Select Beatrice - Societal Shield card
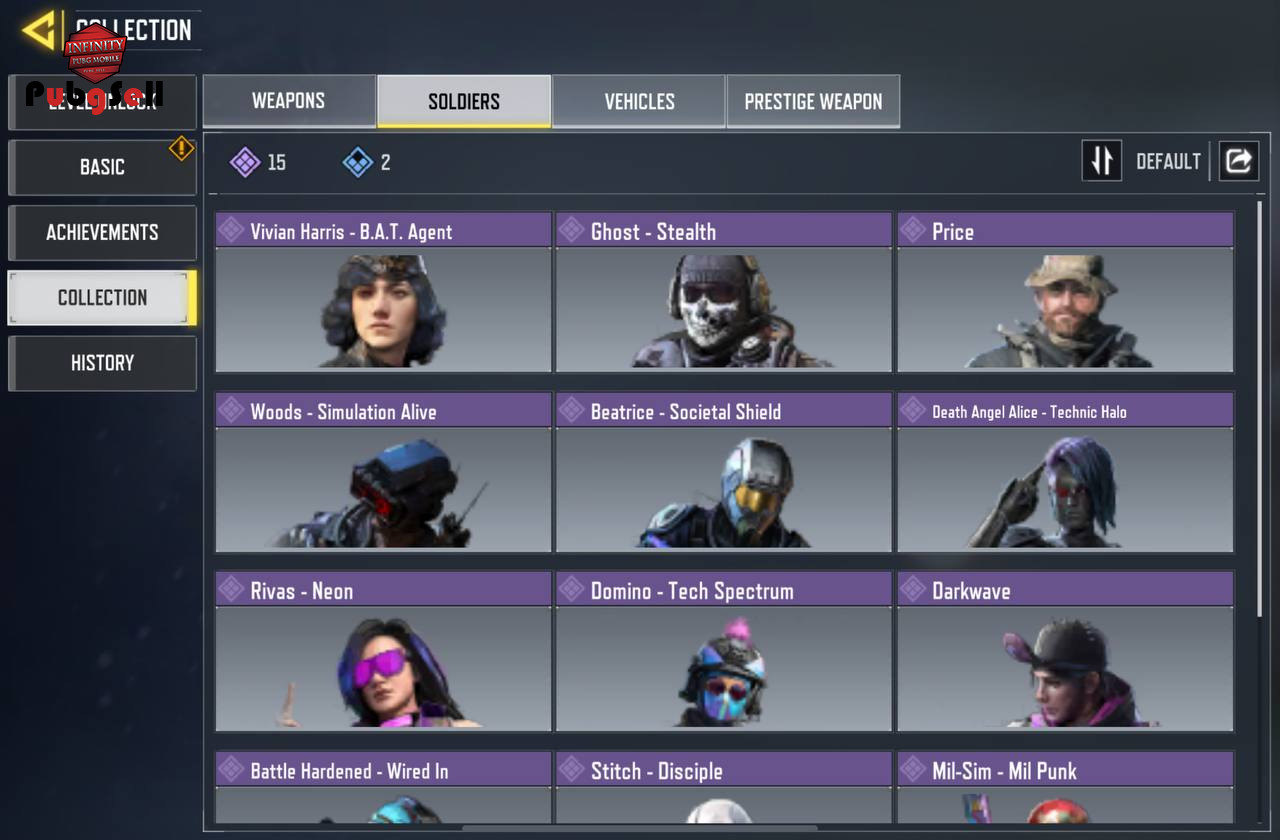Image resolution: width=1280 pixels, height=840 pixels. click(x=724, y=472)
